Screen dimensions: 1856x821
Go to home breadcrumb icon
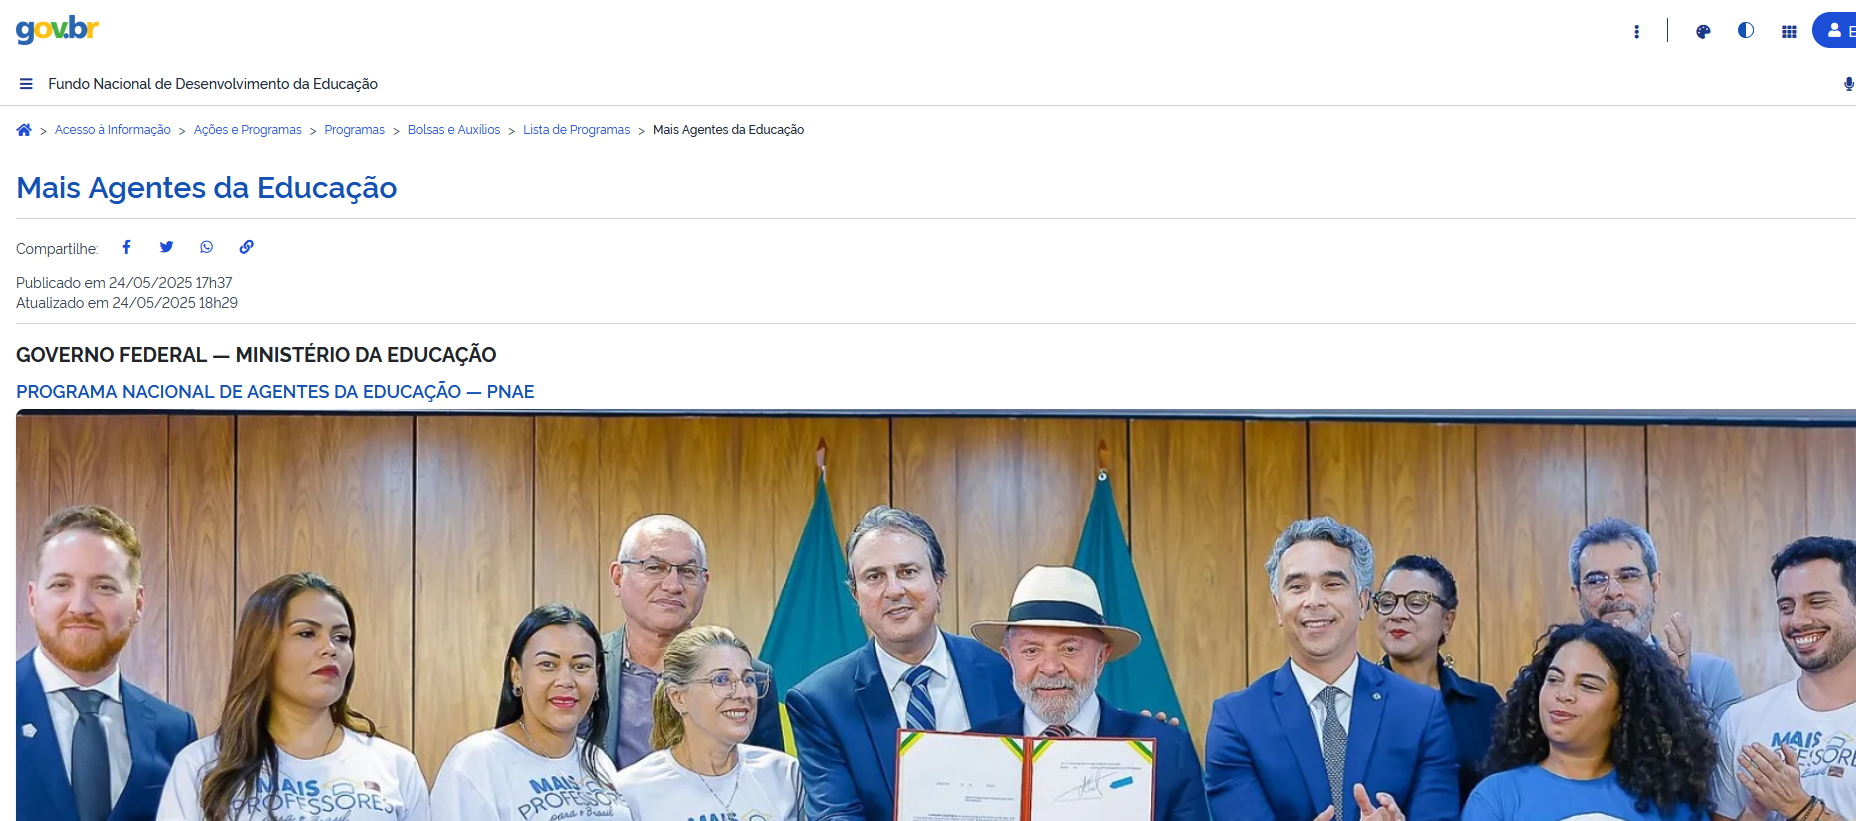coord(24,130)
